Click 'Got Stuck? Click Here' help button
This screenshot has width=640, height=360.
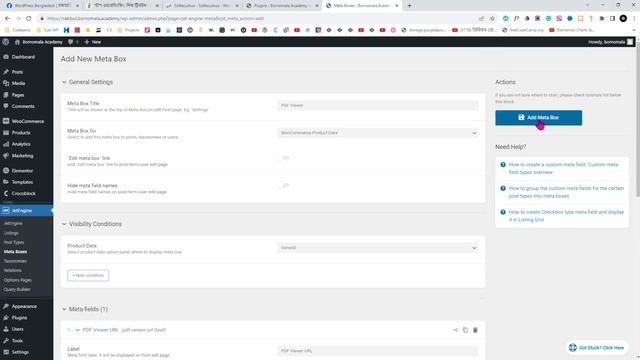pos(596,347)
